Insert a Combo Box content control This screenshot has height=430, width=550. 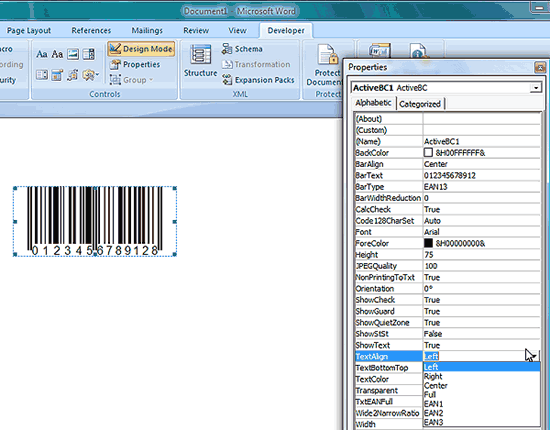point(89,54)
